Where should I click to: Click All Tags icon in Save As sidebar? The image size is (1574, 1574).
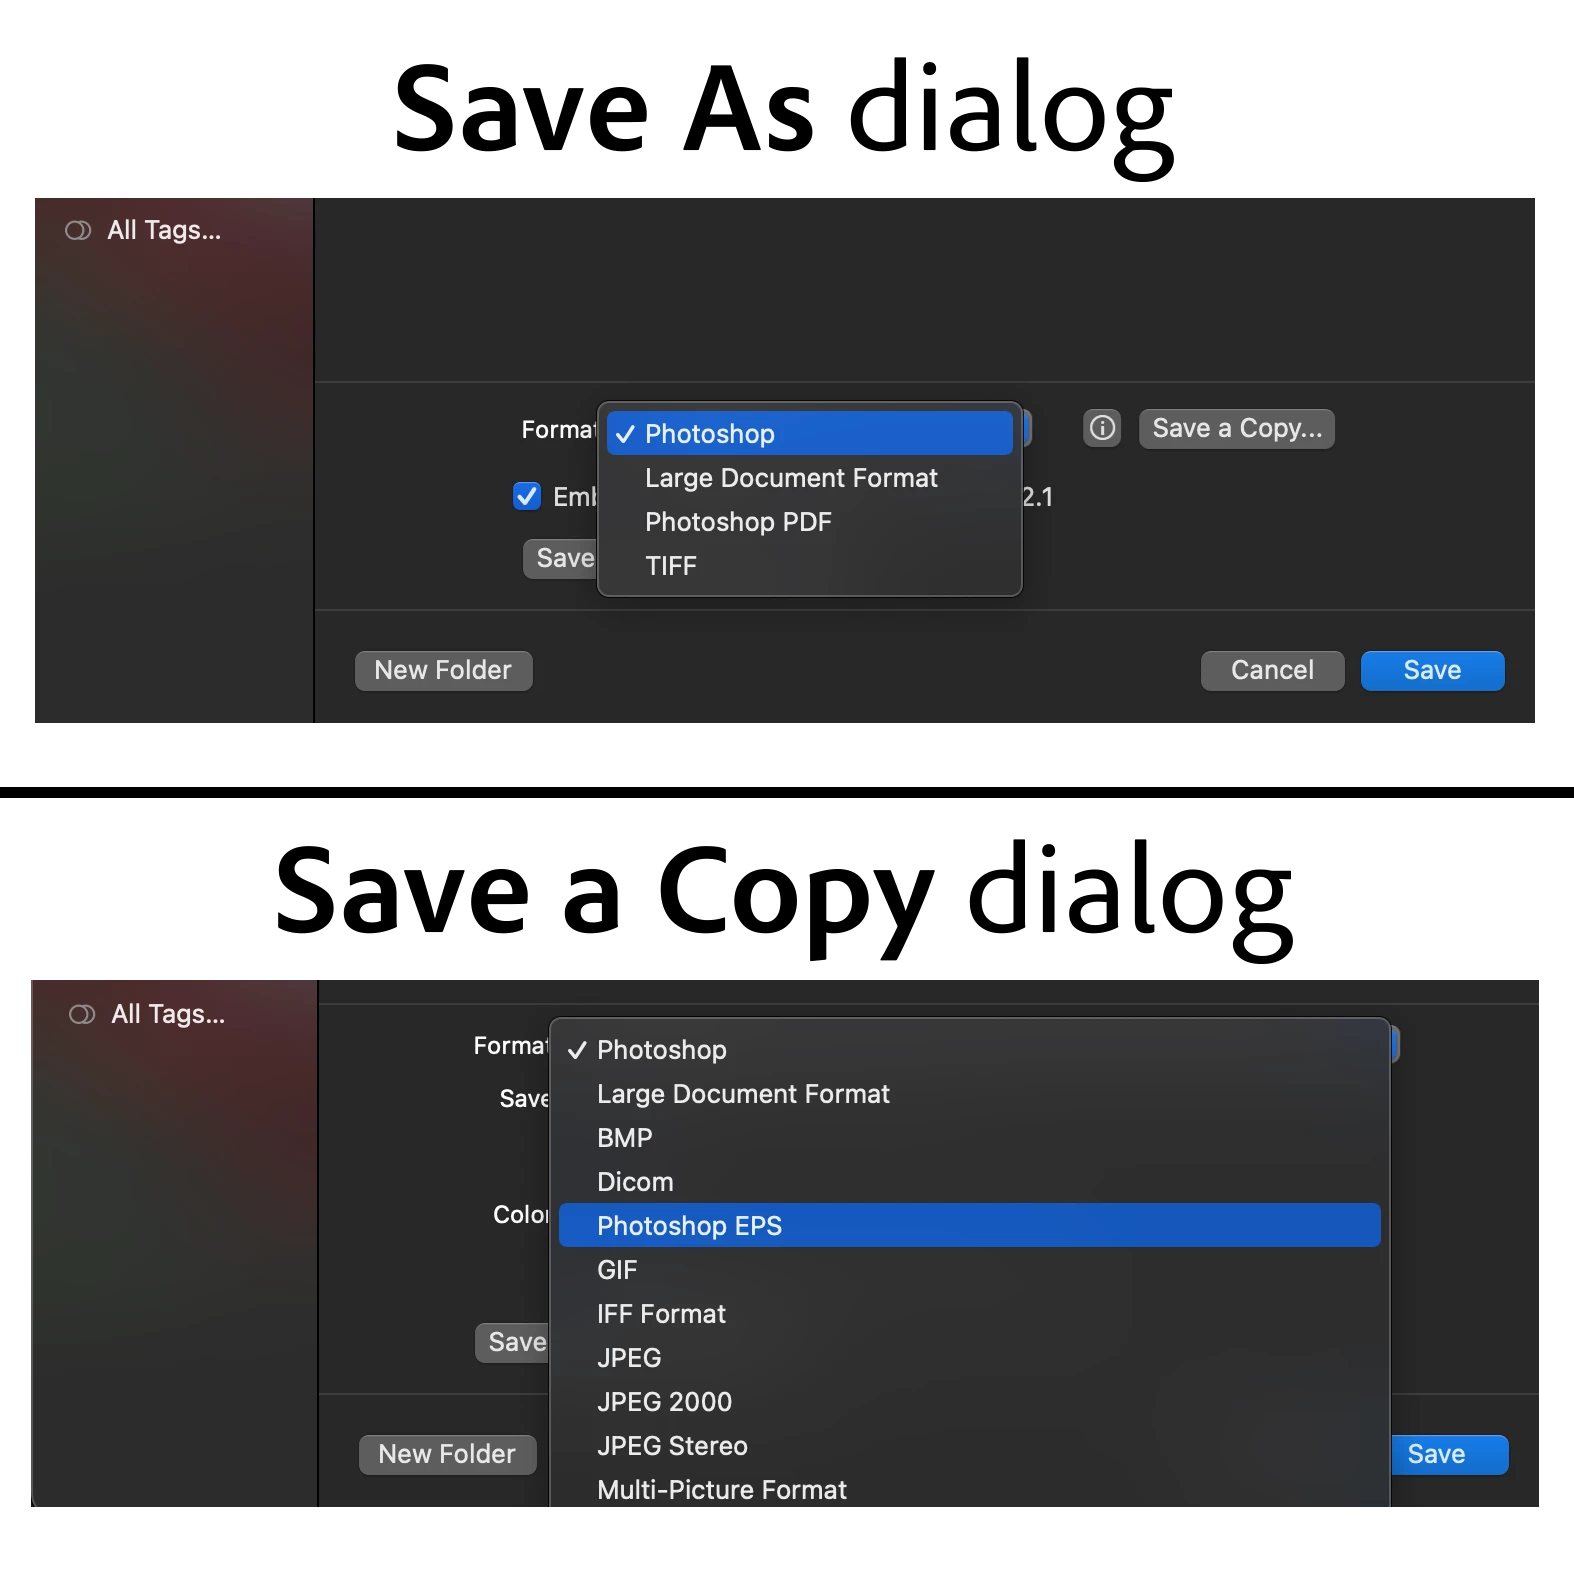78,231
